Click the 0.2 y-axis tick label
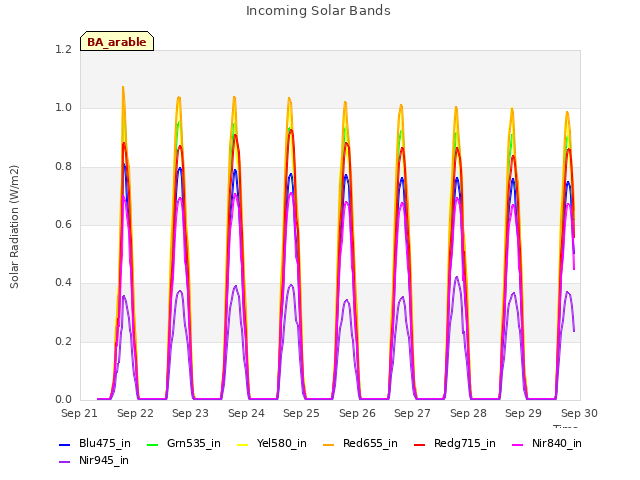 63,341
